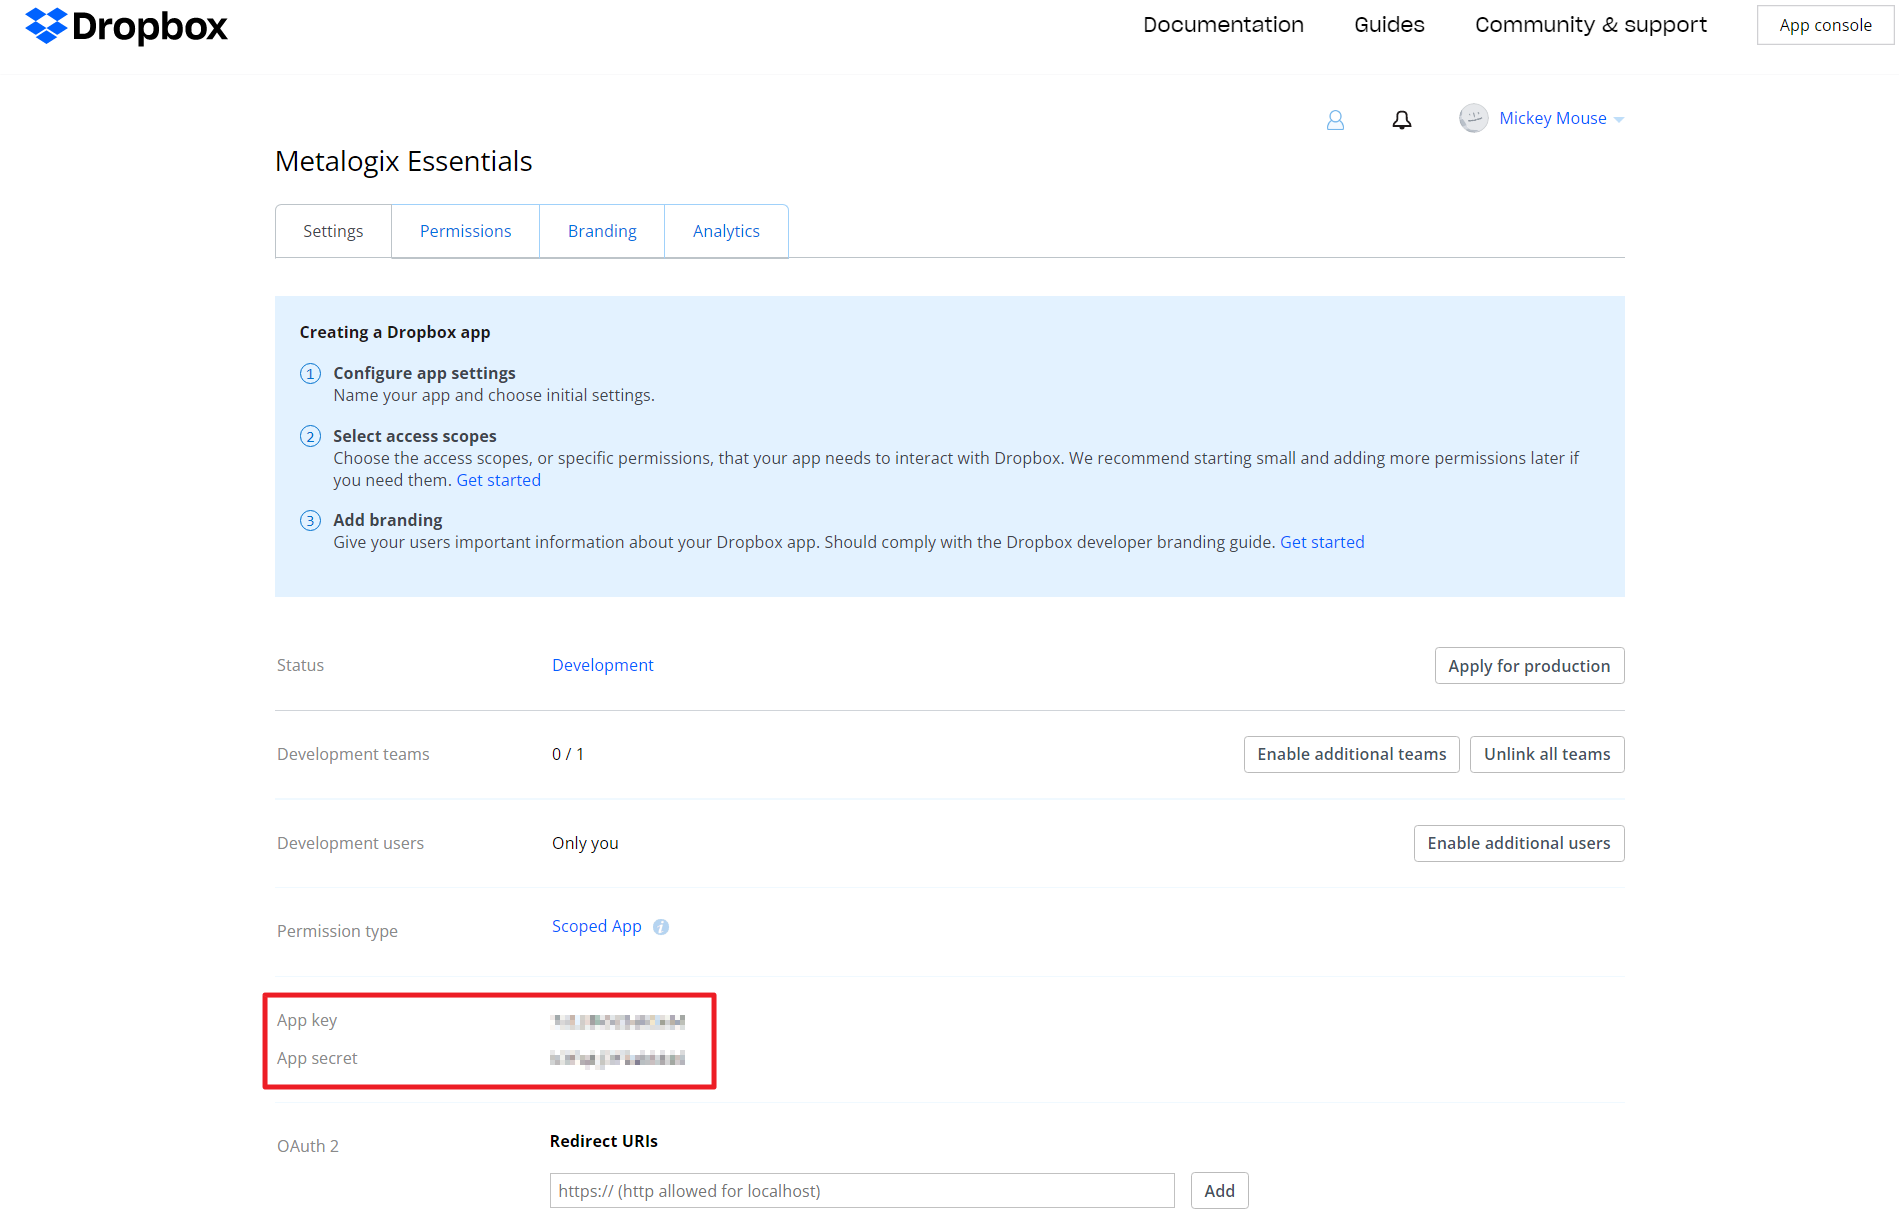
Task: View Scoped App info tooltip icon
Action: pyautogui.click(x=660, y=927)
